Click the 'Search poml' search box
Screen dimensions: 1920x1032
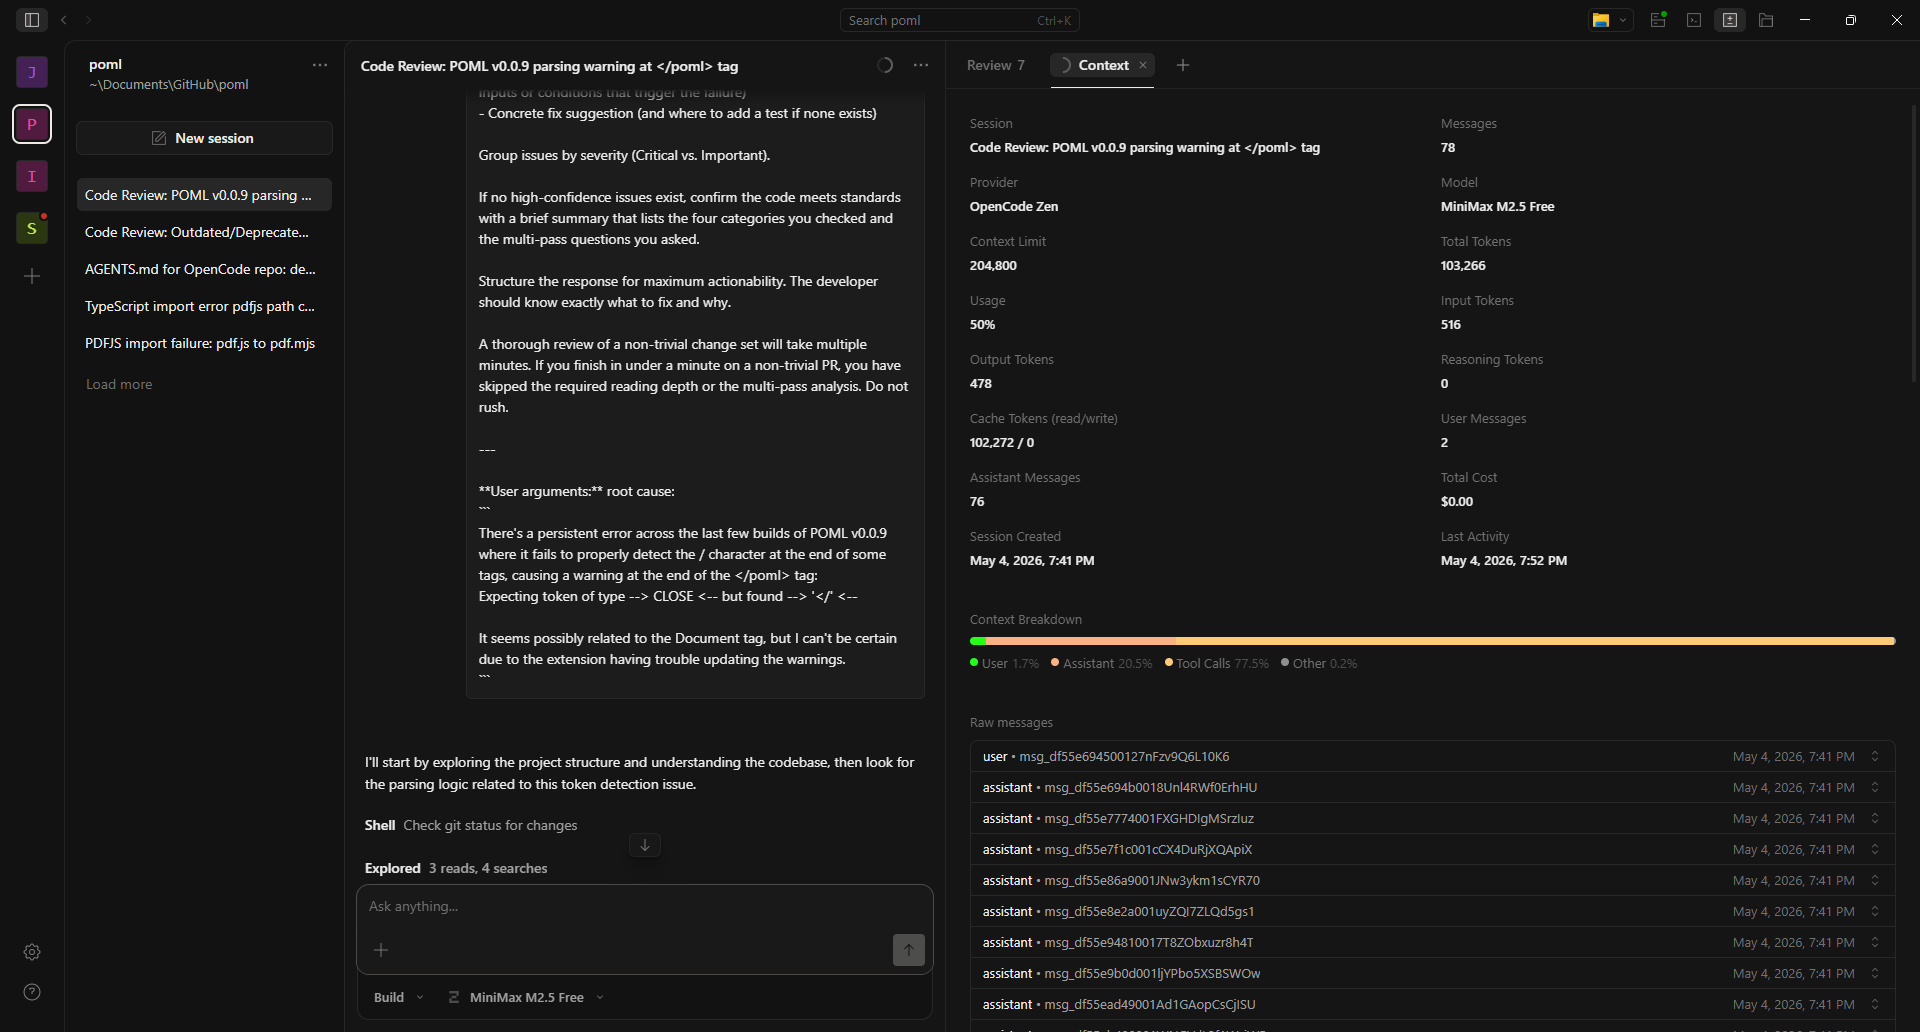coord(959,20)
